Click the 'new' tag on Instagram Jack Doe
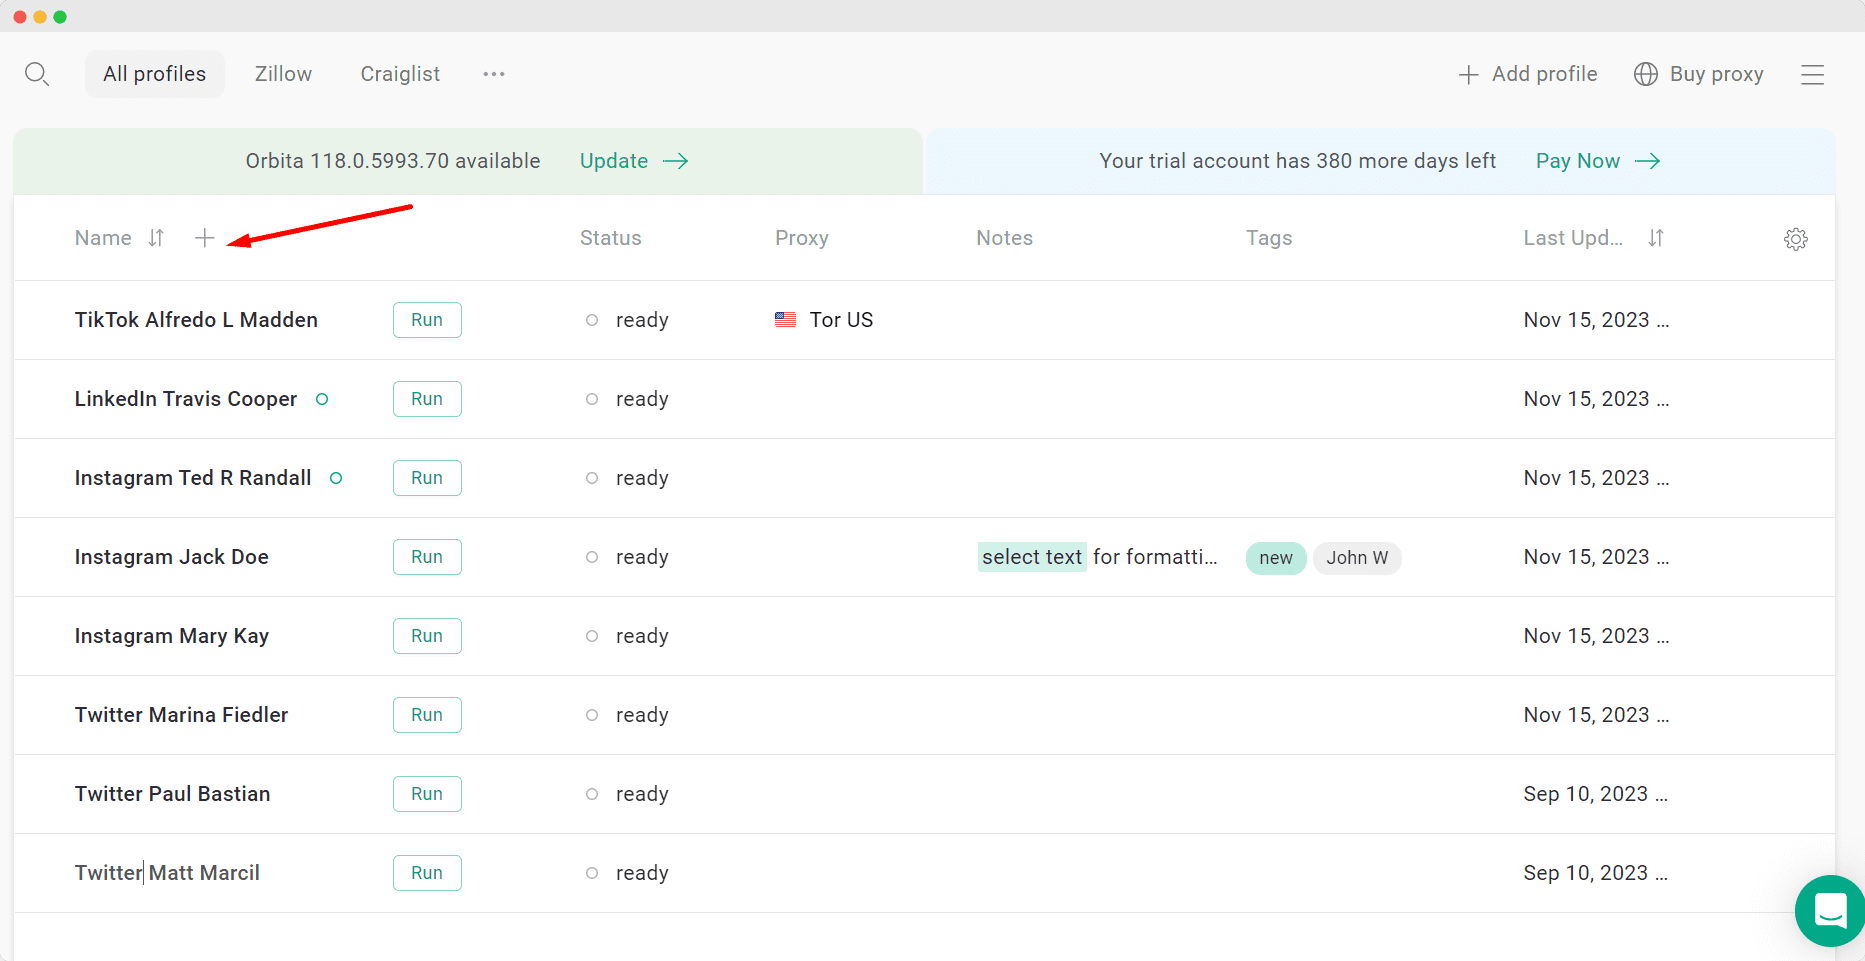The height and width of the screenshot is (961, 1865). (1276, 558)
